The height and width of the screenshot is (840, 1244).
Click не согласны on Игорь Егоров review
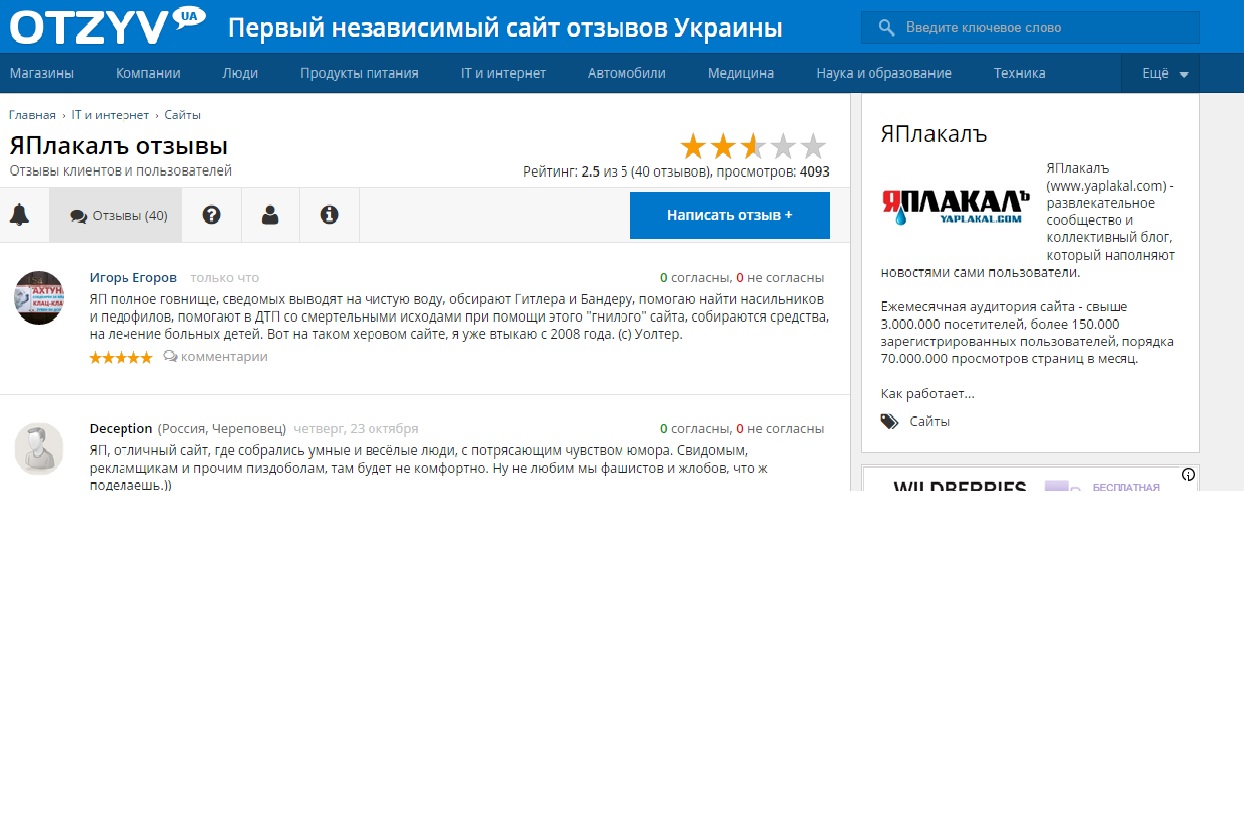(780, 277)
